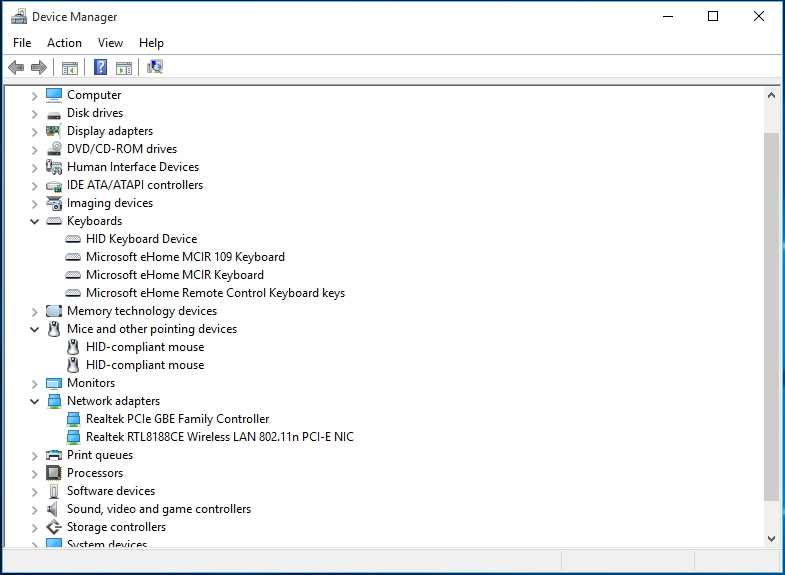This screenshot has width=785, height=575.
Task: Click the Scan for hardware changes icon
Action: (x=155, y=67)
